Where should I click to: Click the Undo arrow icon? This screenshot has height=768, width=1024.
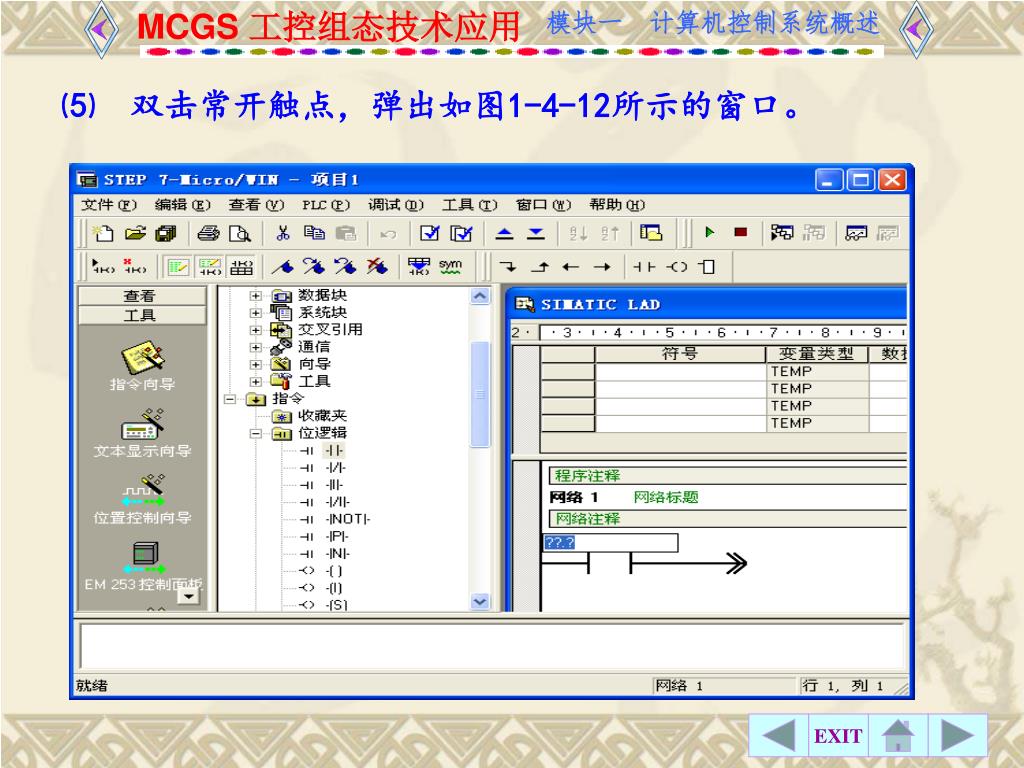[x=388, y=233]
